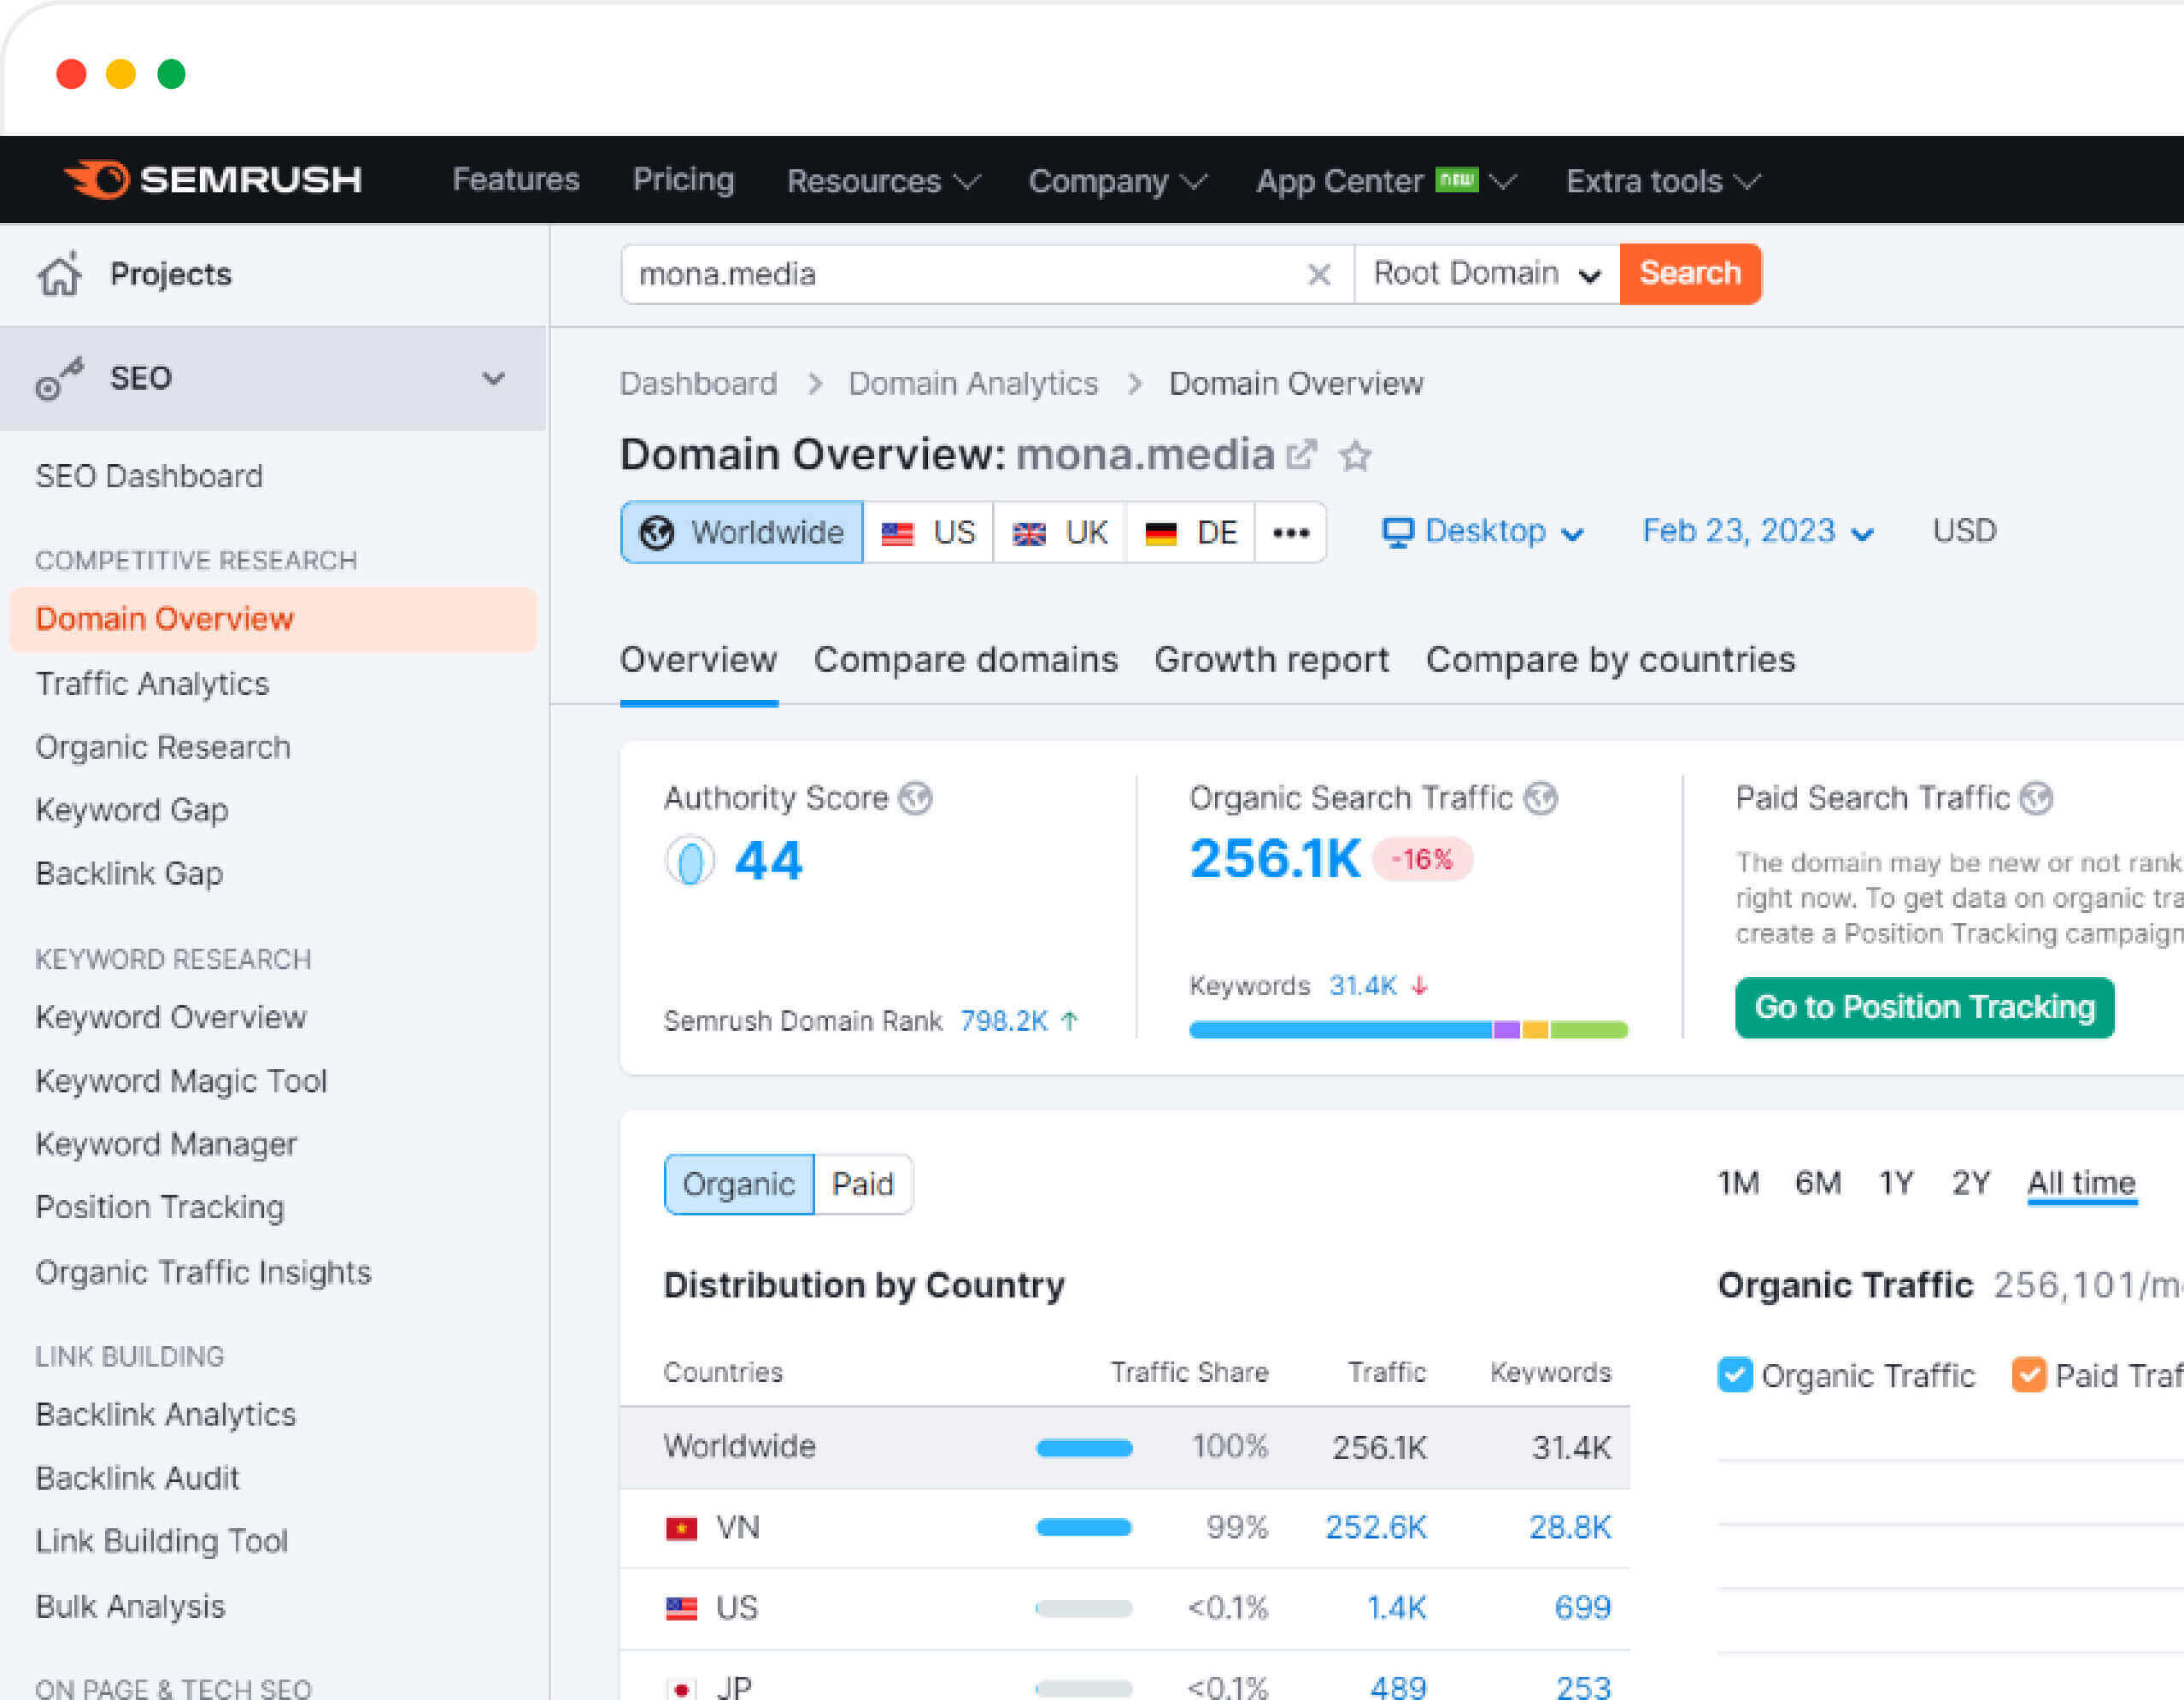
Task: Click Authority Score info globe icon
Action: click(x=915, y=798)
